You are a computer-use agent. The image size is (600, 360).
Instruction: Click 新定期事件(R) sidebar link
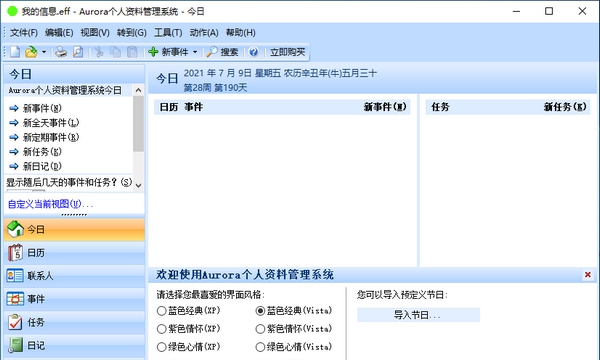pyautogui.click(x=51, y=137)
